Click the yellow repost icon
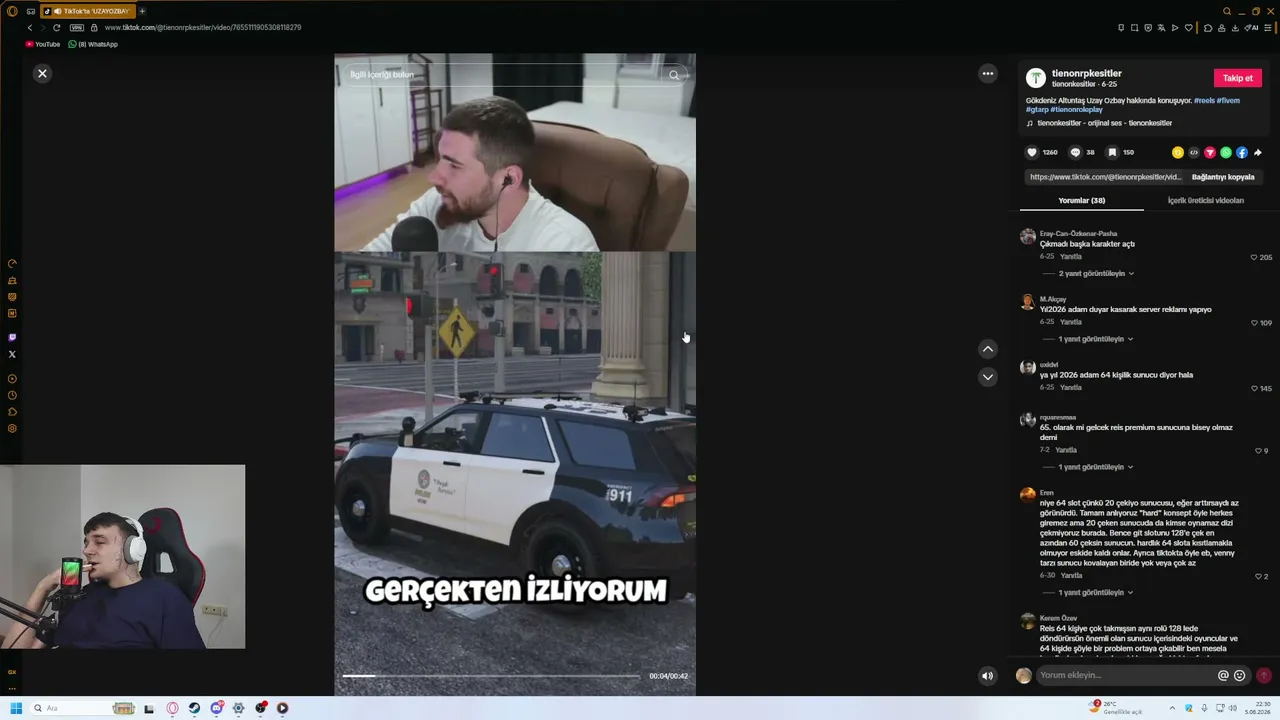The image size is (1280, 720). 1178,152
